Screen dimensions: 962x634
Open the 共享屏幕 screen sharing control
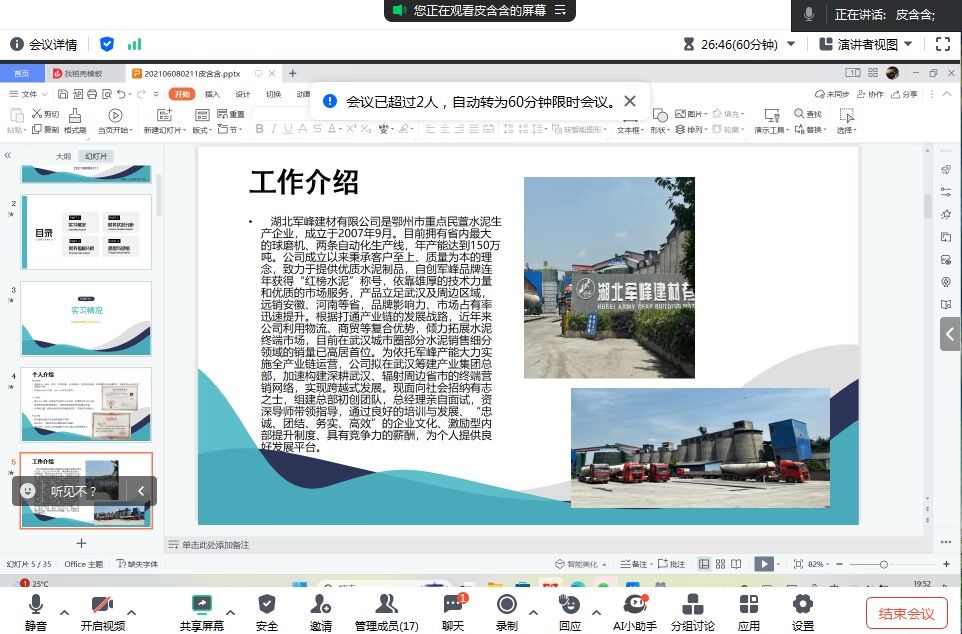point(201,612)
